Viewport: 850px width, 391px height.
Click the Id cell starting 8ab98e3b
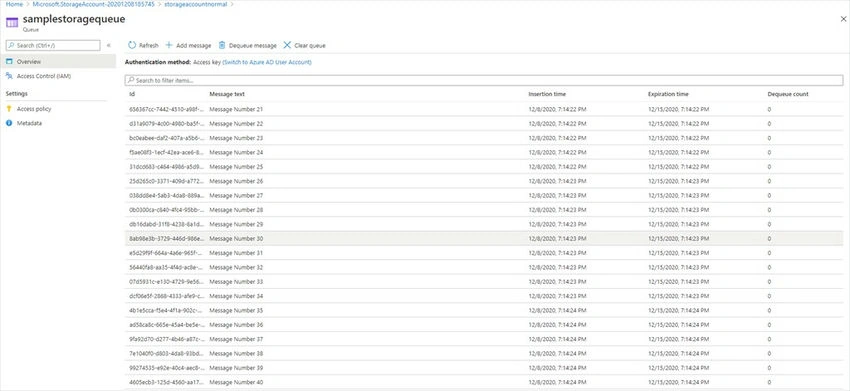point(167,239)
